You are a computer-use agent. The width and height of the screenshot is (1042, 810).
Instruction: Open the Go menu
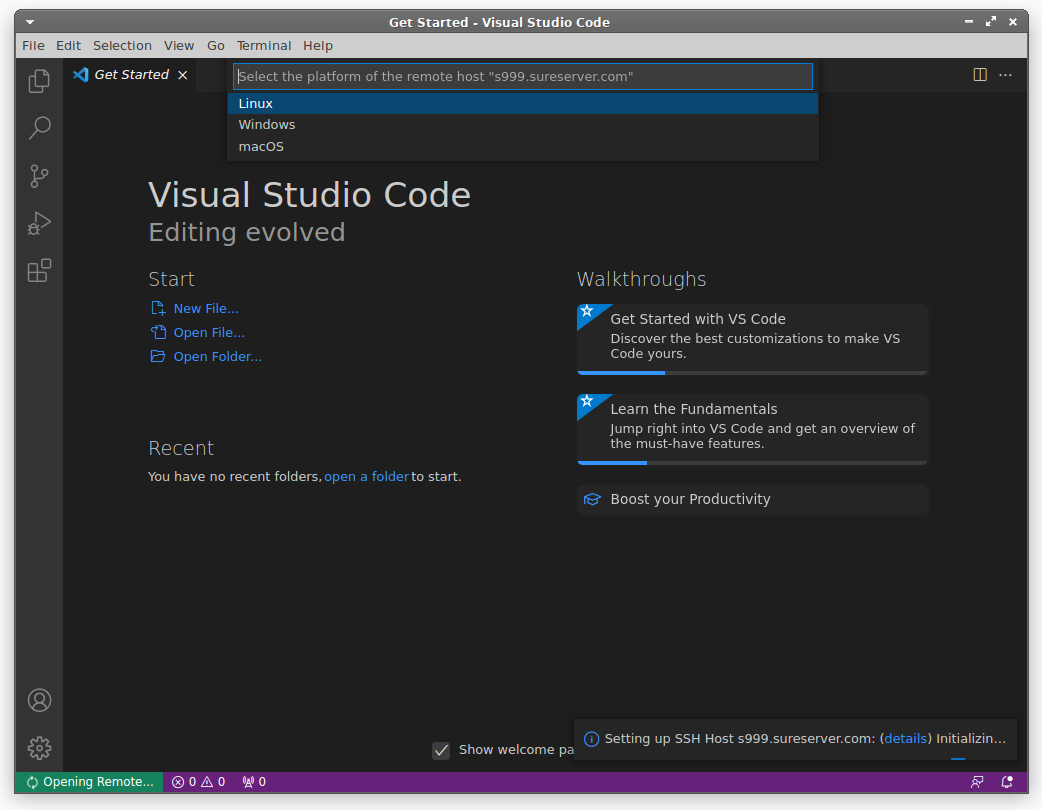point(215,46)
